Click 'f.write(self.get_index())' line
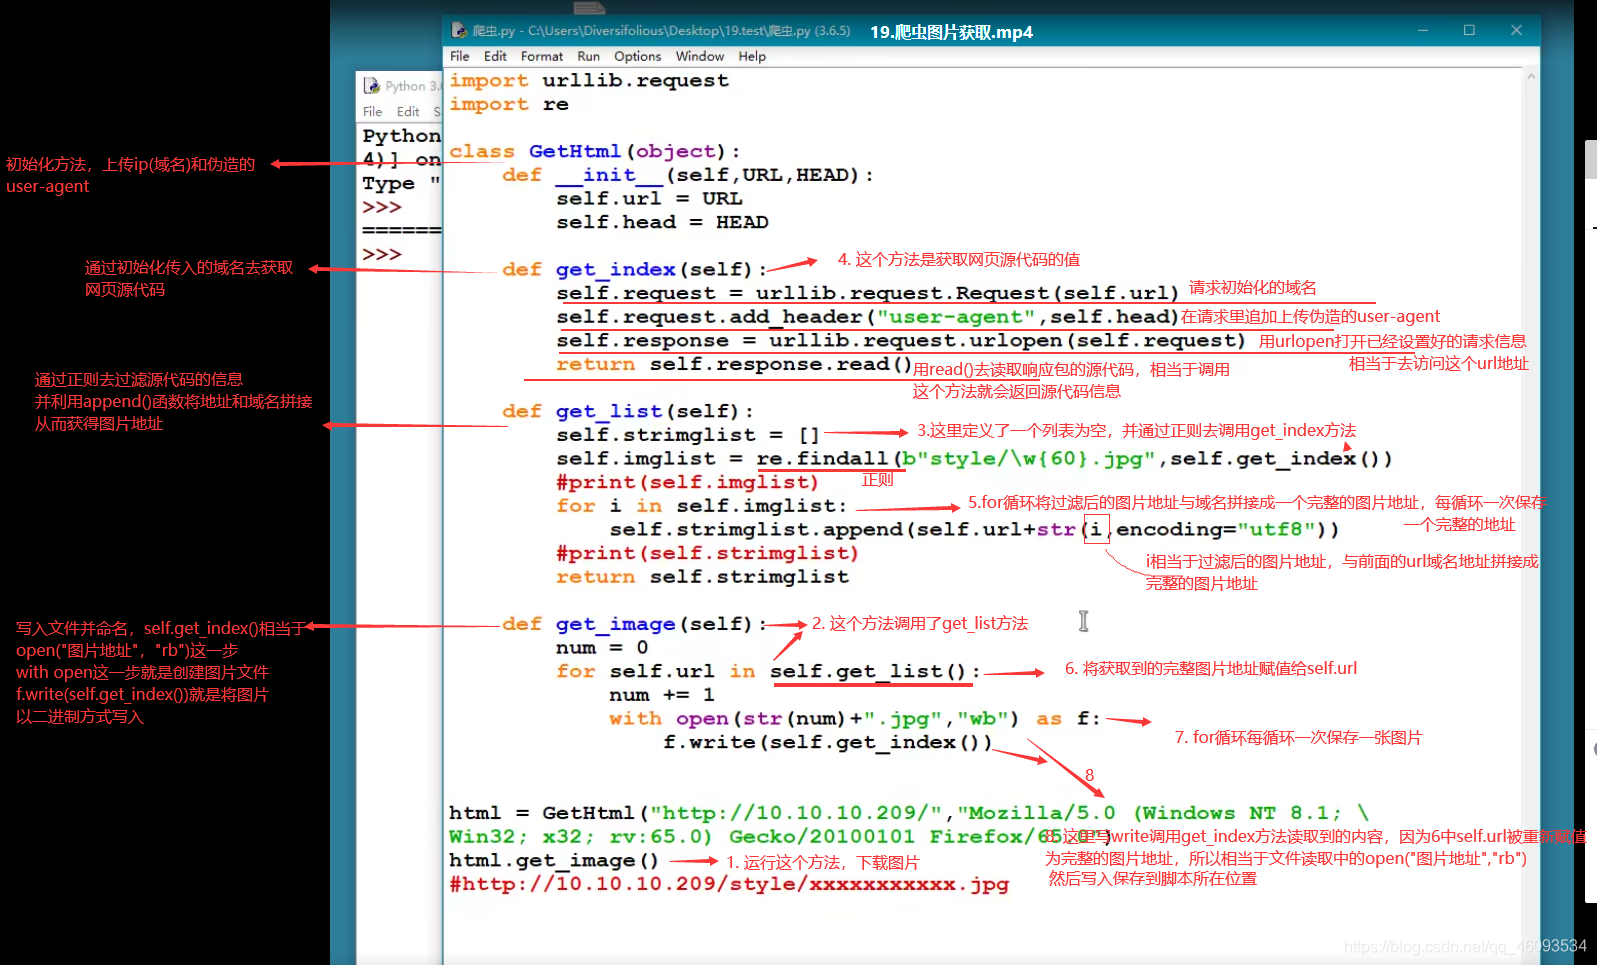This screenshot has width=1597, height=965. point(828,743)
